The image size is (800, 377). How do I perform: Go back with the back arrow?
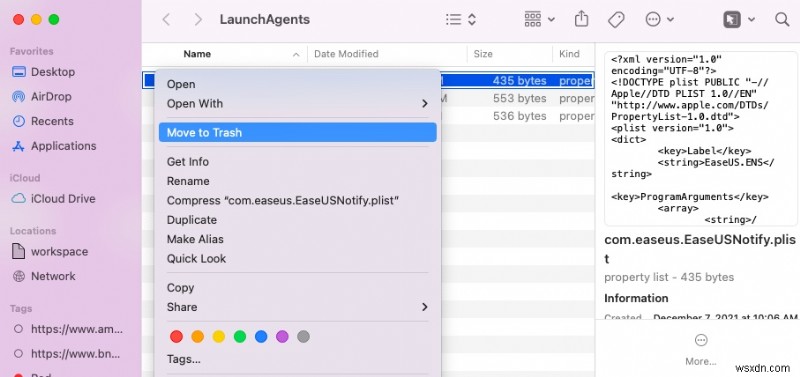pos(166,20)
